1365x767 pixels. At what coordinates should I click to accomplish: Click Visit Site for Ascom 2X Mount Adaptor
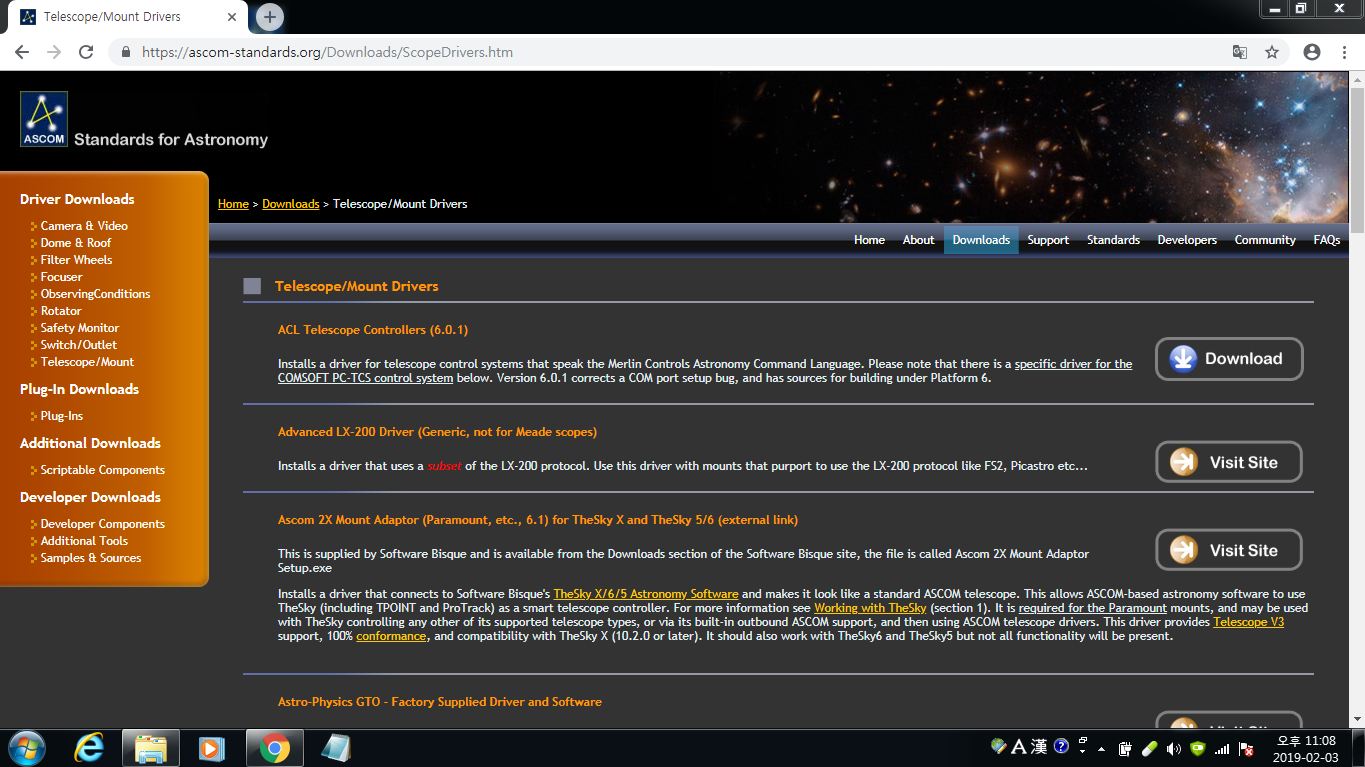click(x=1229, y=550)
